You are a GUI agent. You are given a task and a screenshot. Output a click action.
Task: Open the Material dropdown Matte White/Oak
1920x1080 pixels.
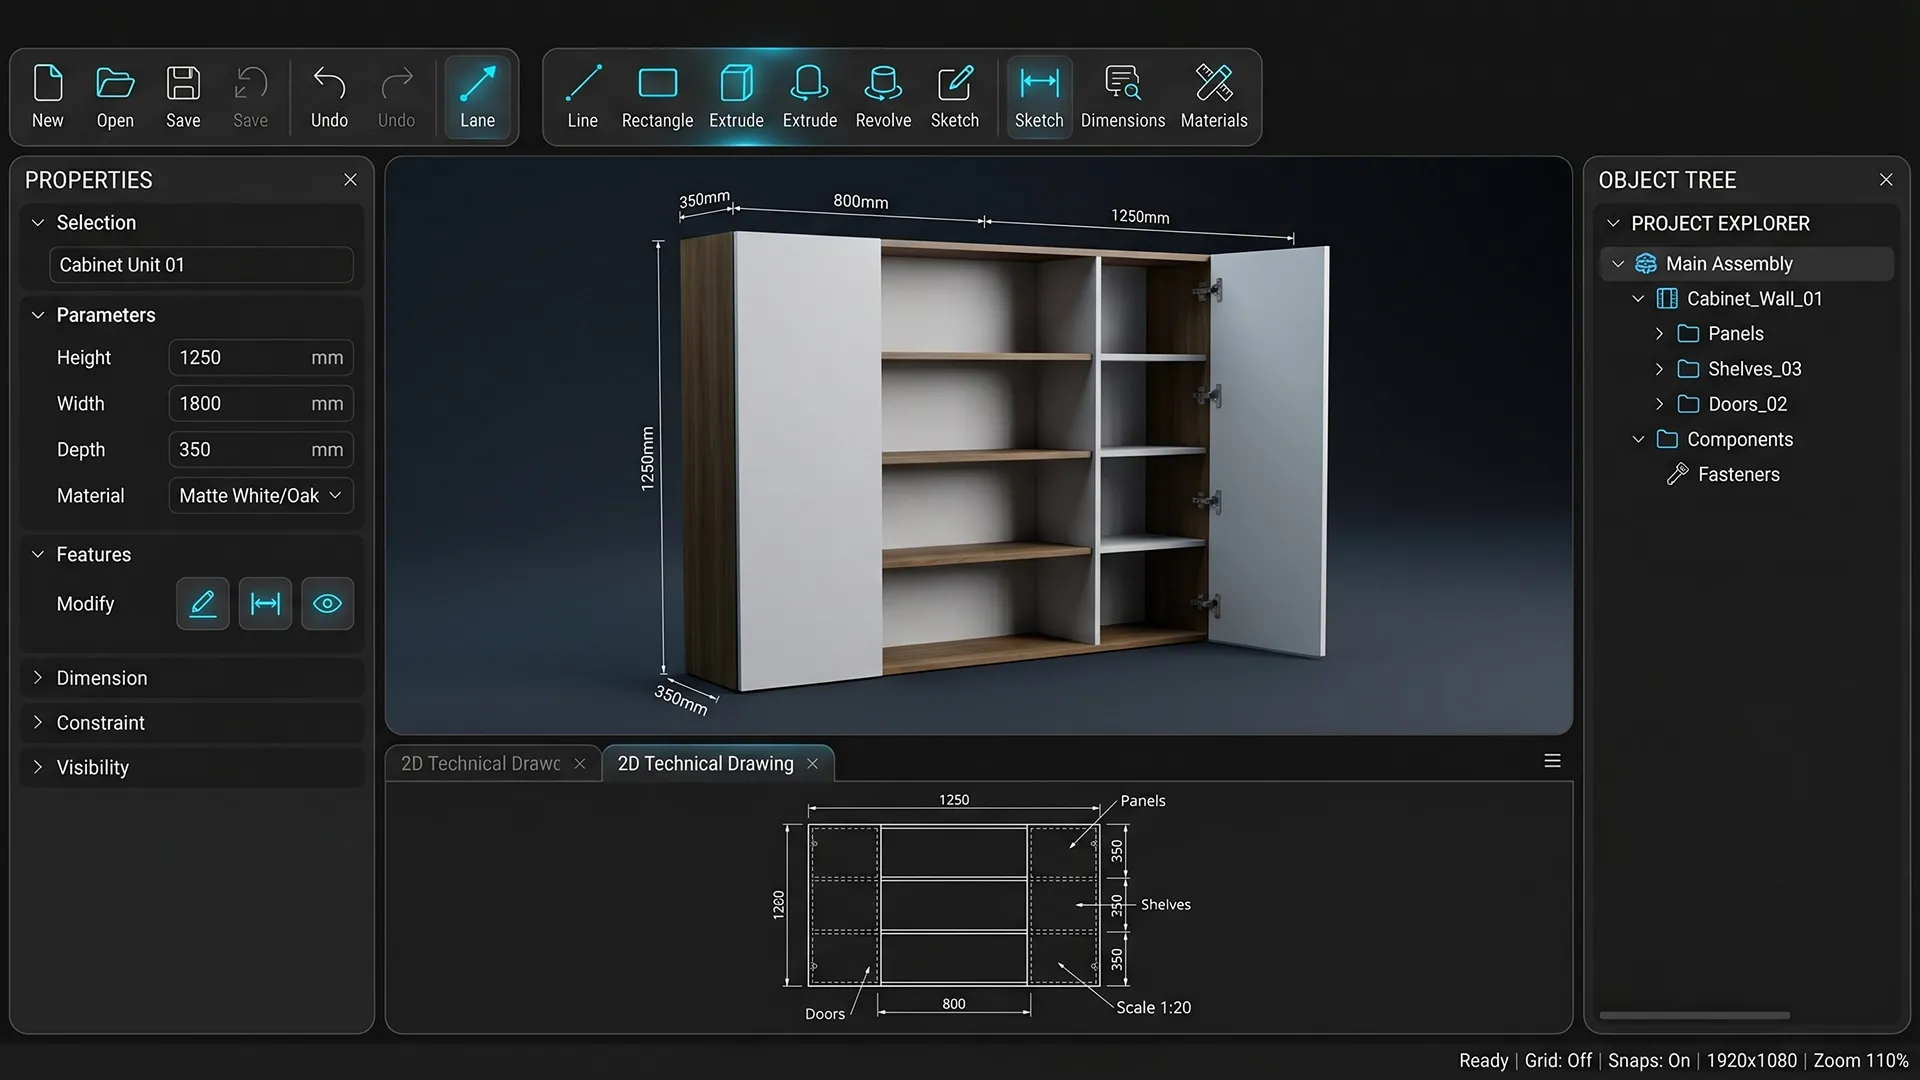click(x=260, y=496)
